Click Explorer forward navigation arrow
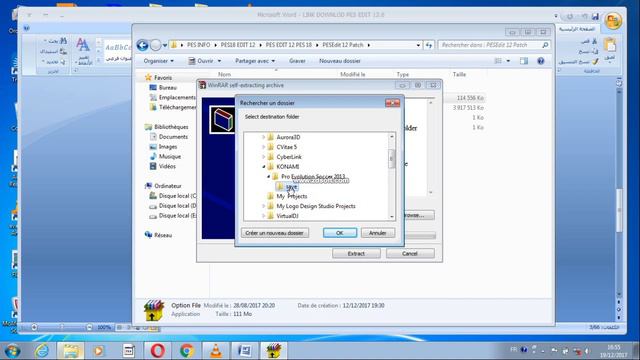This screenshot has width=640, height=360. pos(156,45)
